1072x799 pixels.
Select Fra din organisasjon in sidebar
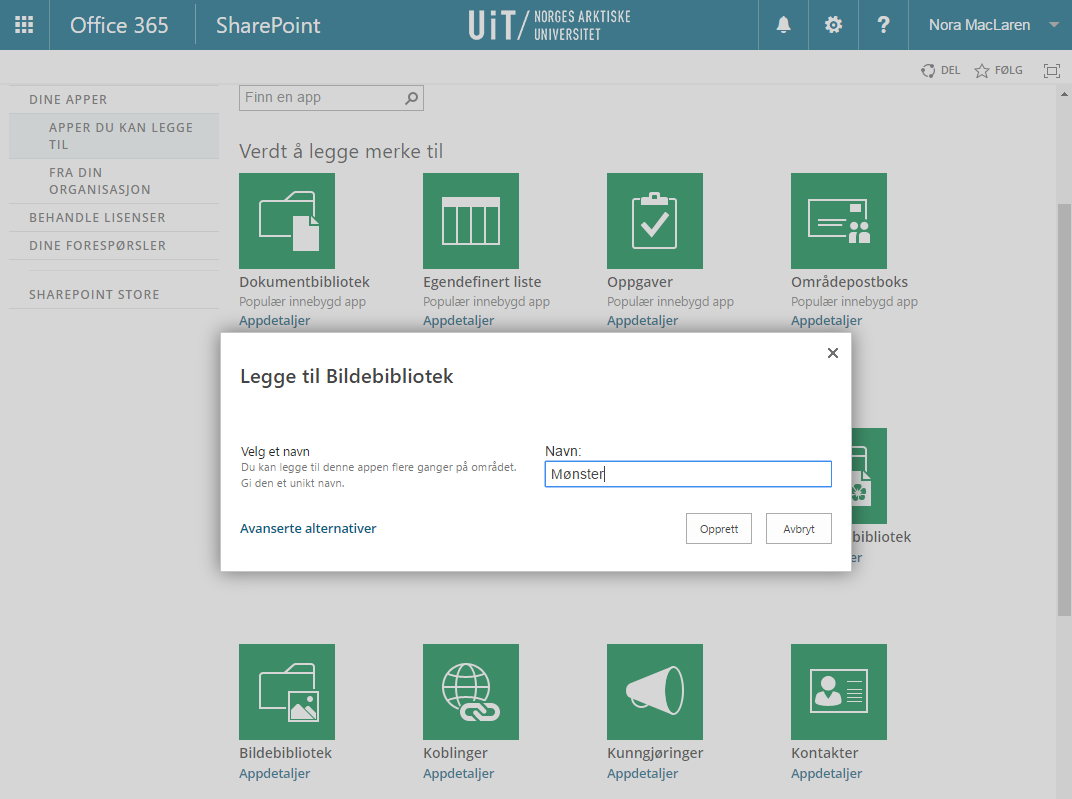[x=100, y=181]
